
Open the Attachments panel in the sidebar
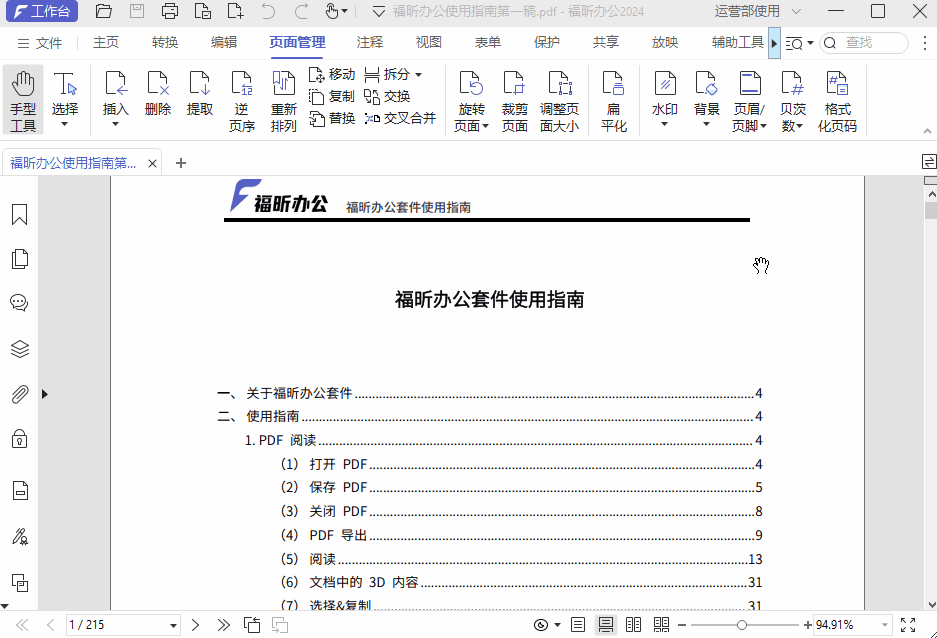coord(19,394)
